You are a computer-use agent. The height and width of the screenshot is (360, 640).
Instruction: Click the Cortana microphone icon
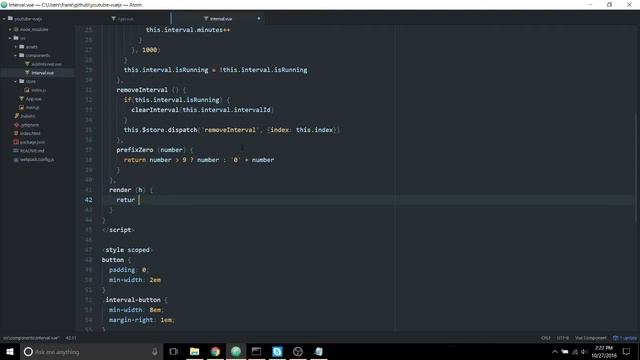155,351
